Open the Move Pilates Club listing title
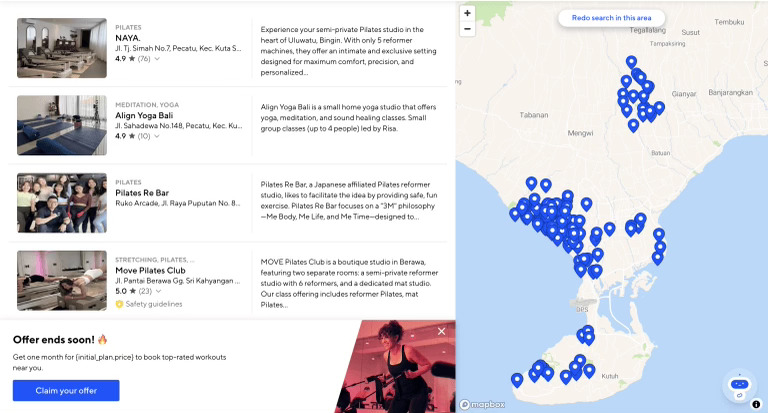Image resolution: width=768 pixels, height=413 pixels. [150, 270]
